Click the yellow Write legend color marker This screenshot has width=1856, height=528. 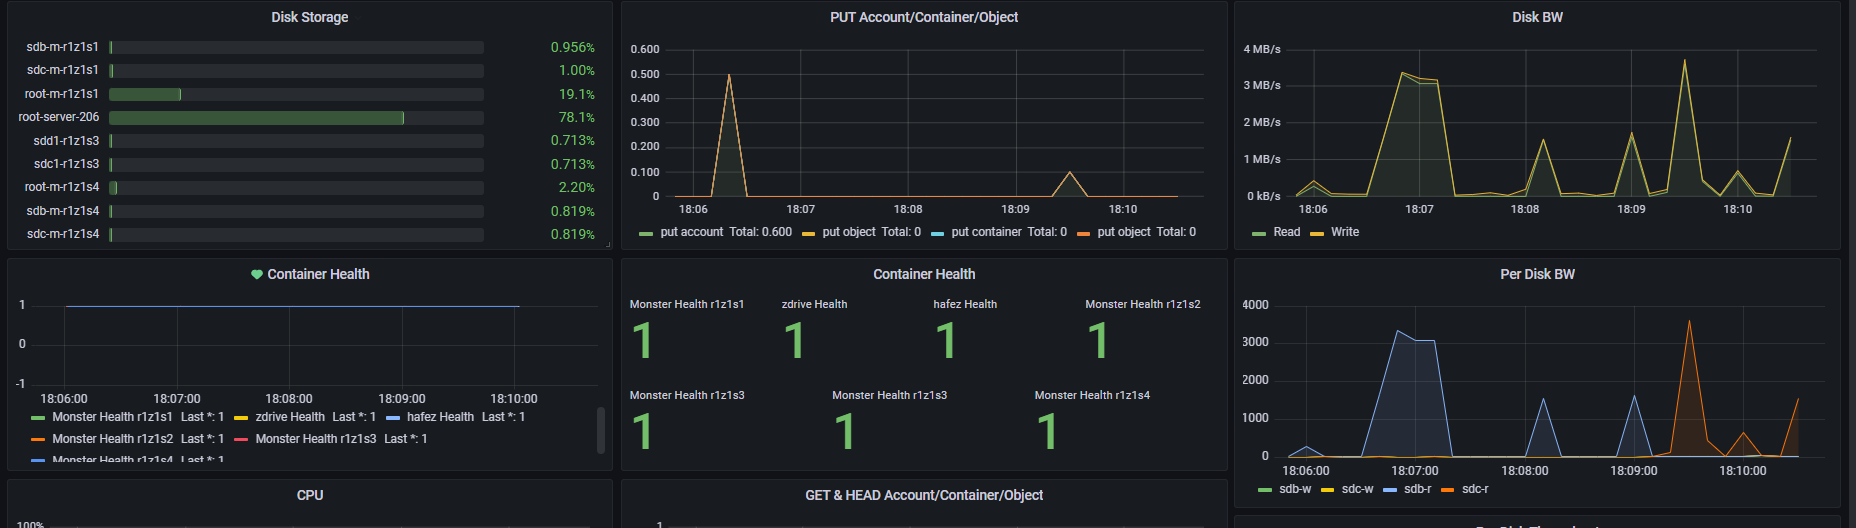point(1317,233)
